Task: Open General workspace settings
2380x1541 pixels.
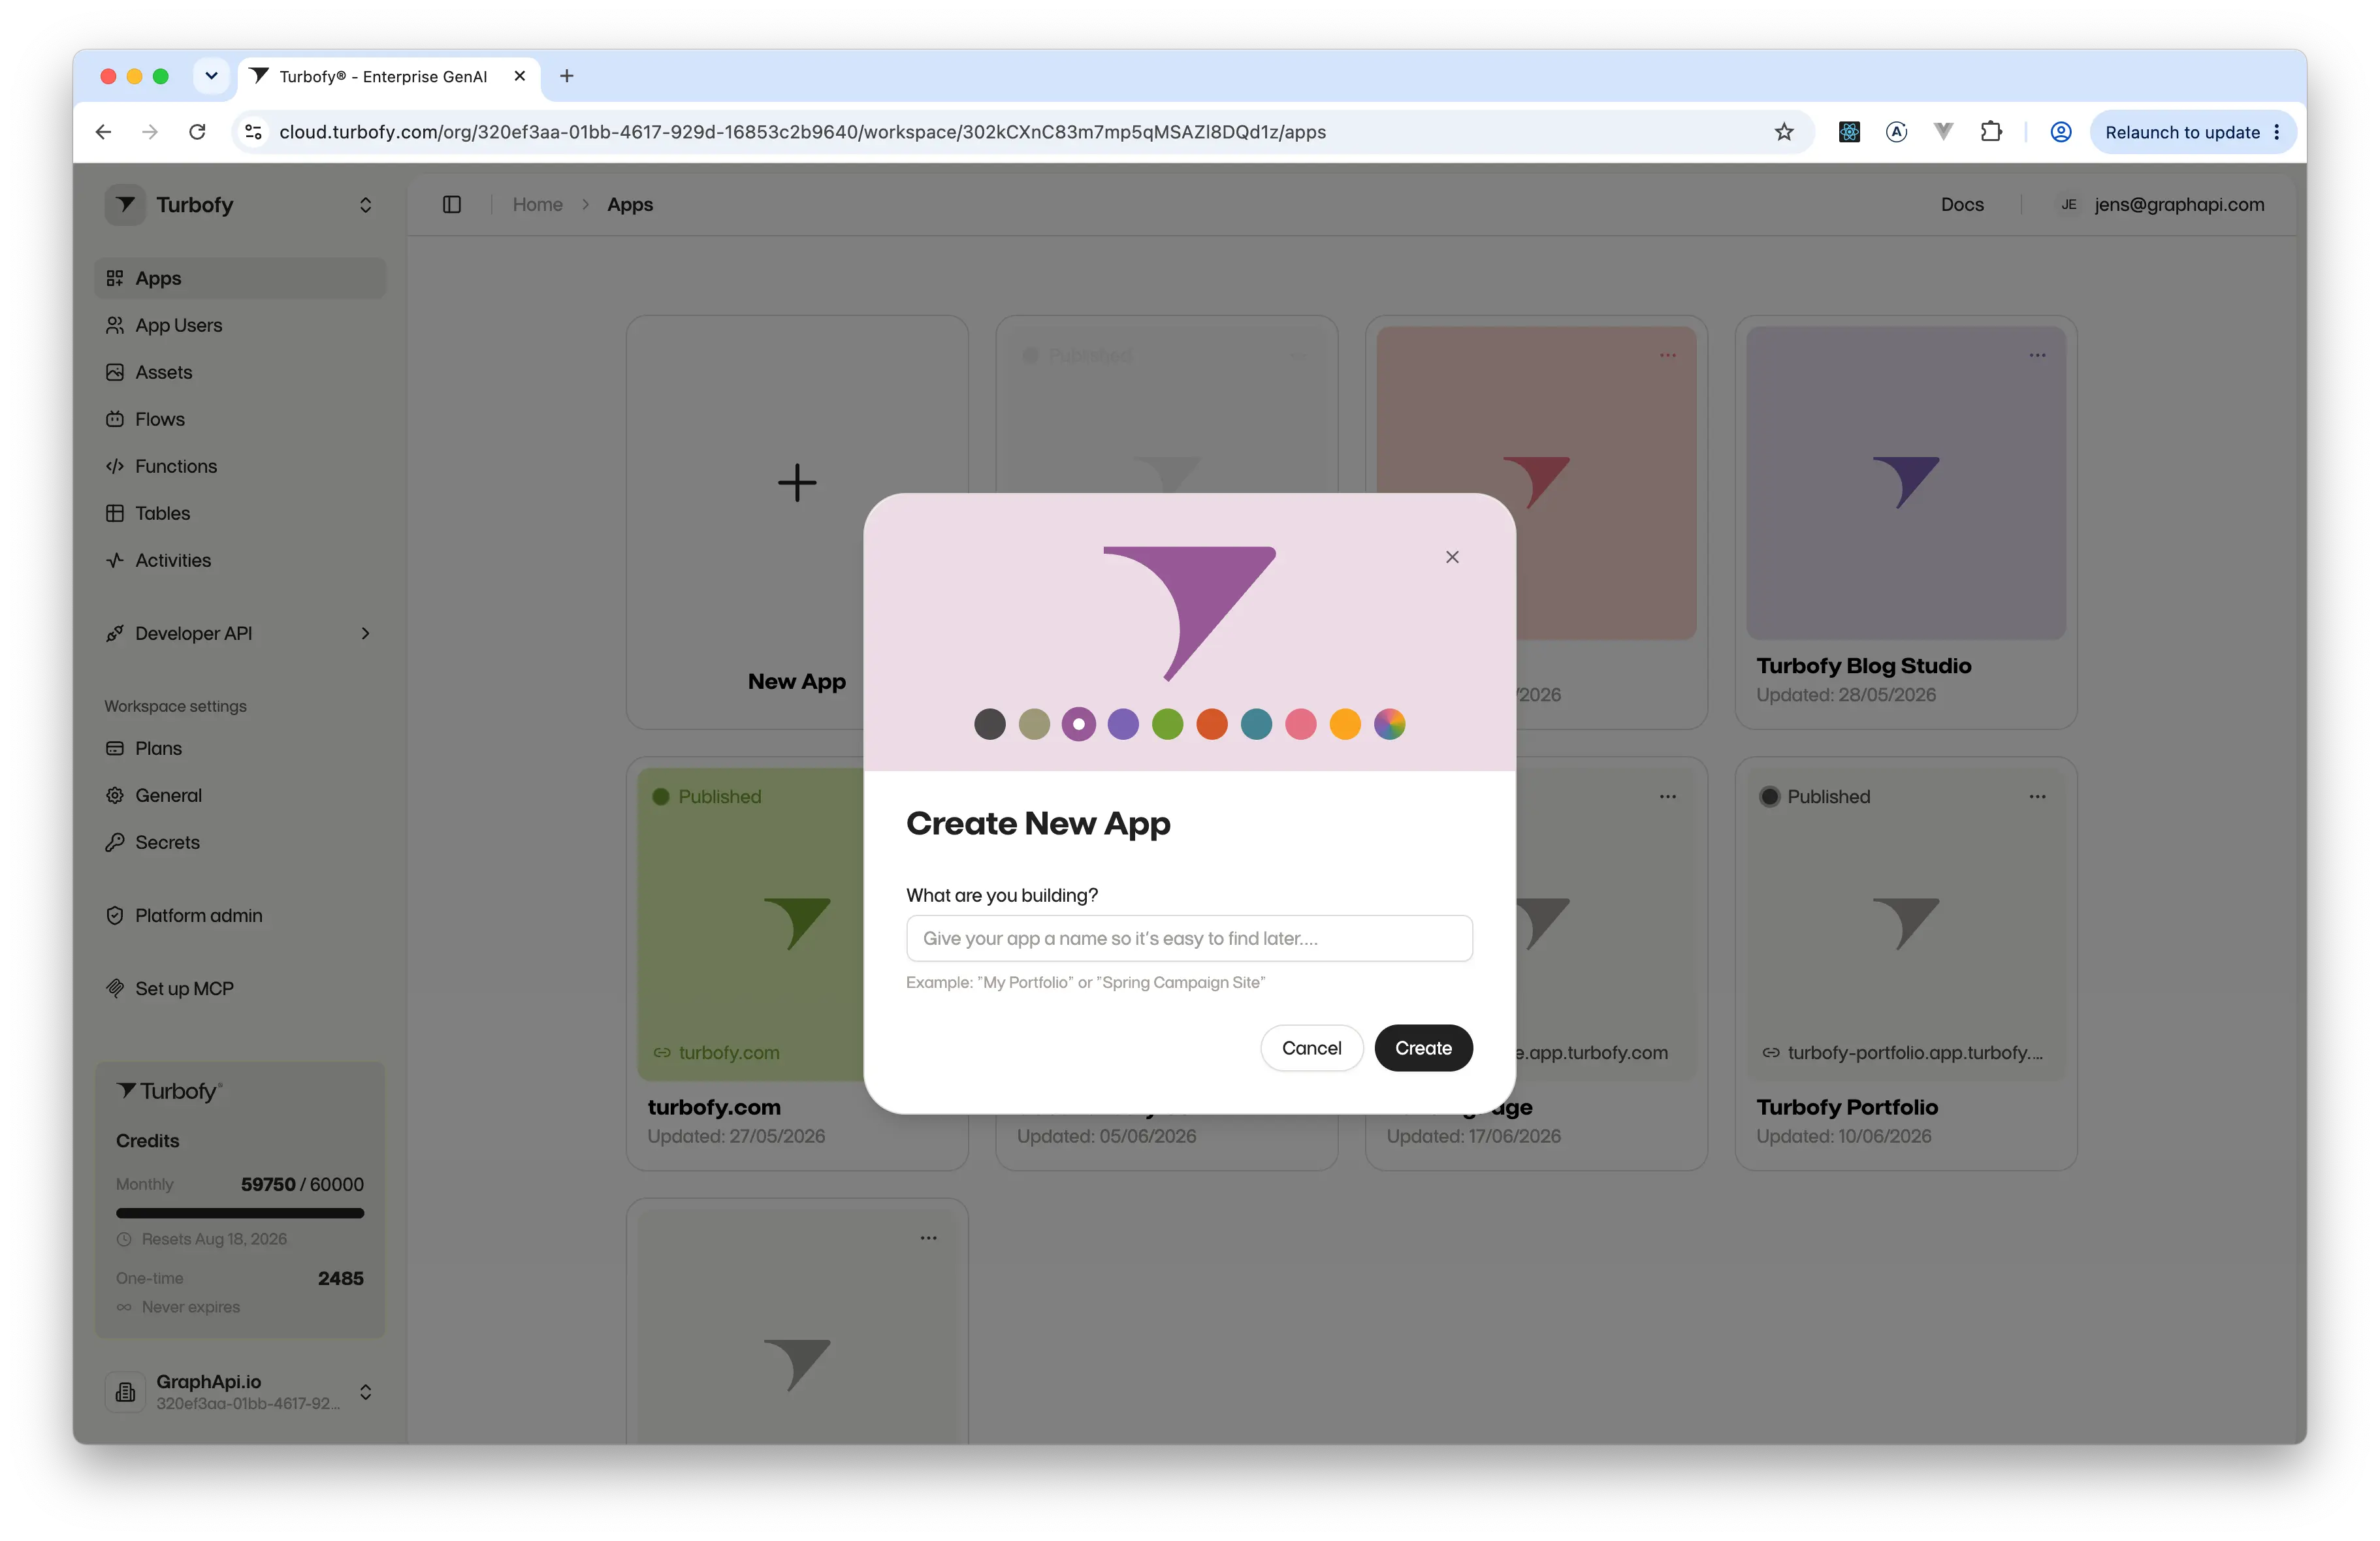Action: [240, 795]
